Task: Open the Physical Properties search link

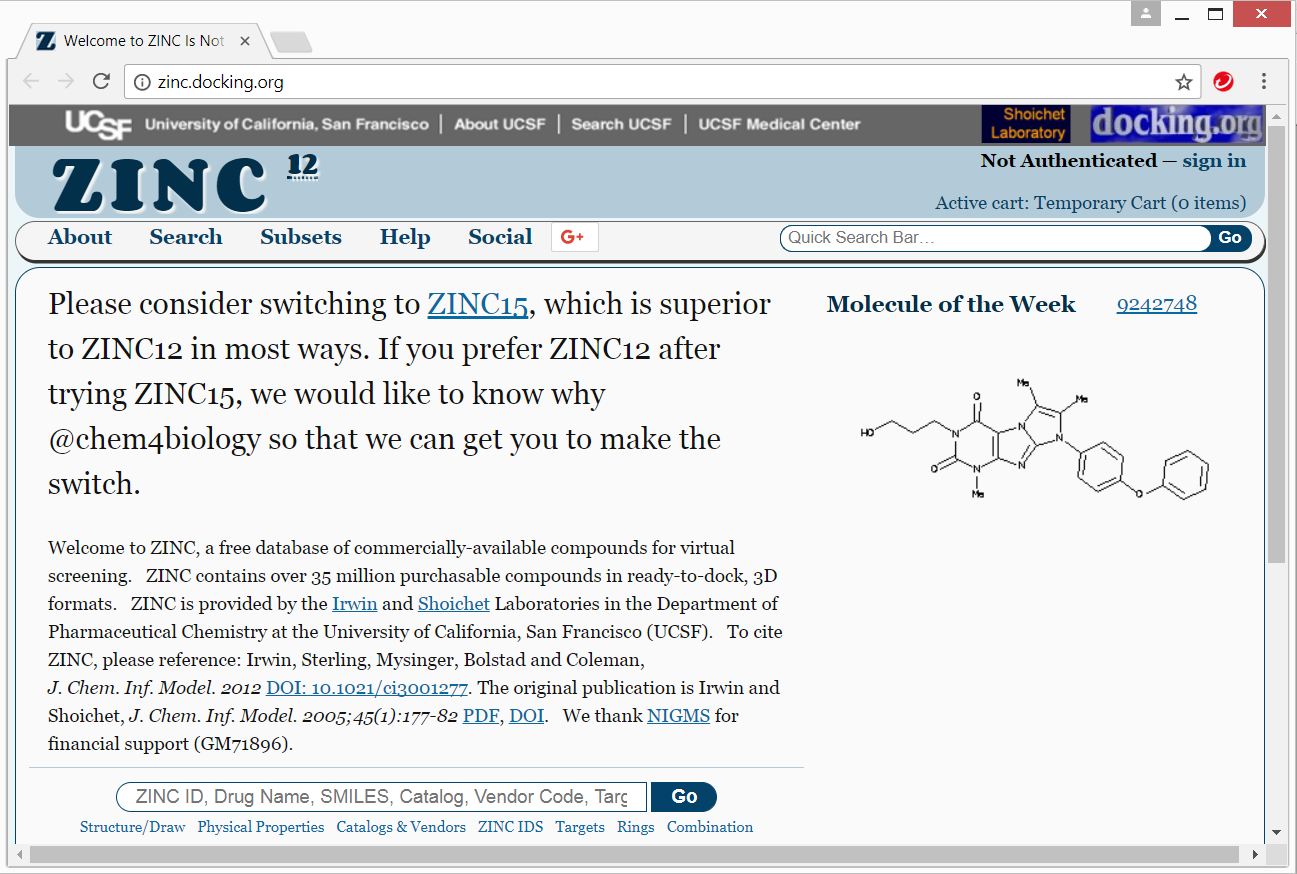Action: click(261, 827)
